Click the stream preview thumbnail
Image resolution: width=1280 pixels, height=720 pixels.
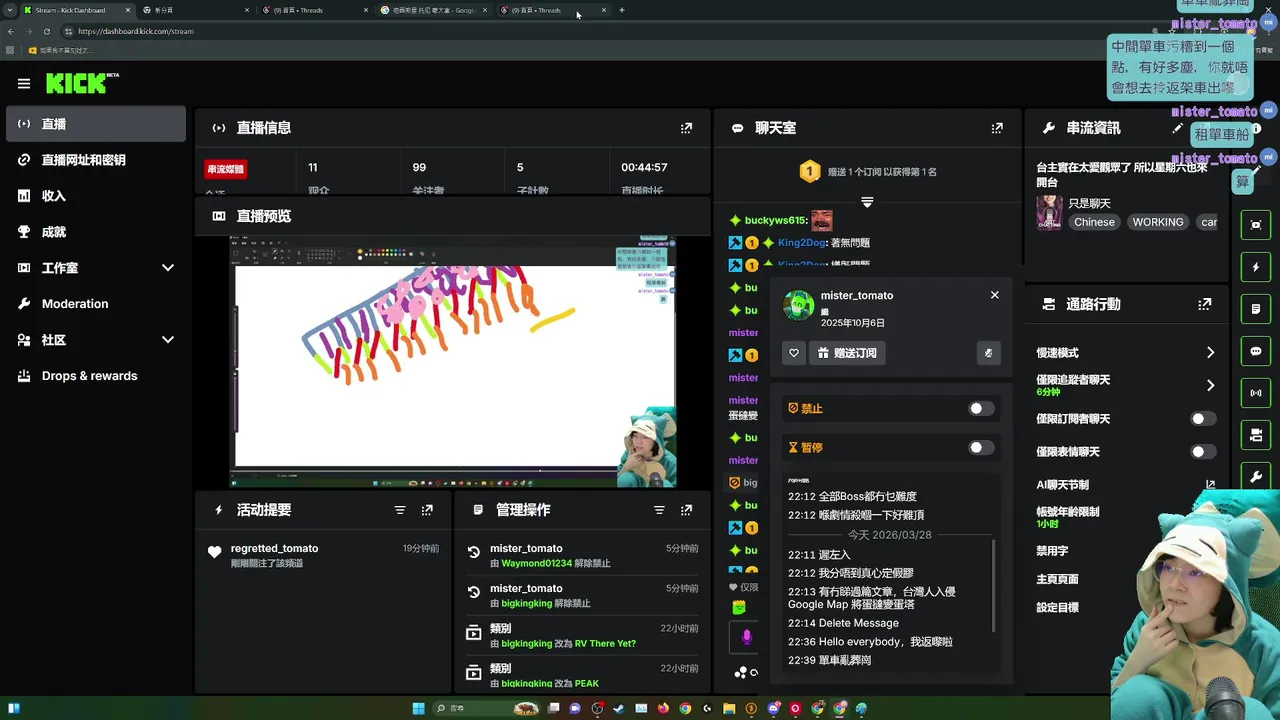(453, 363)
